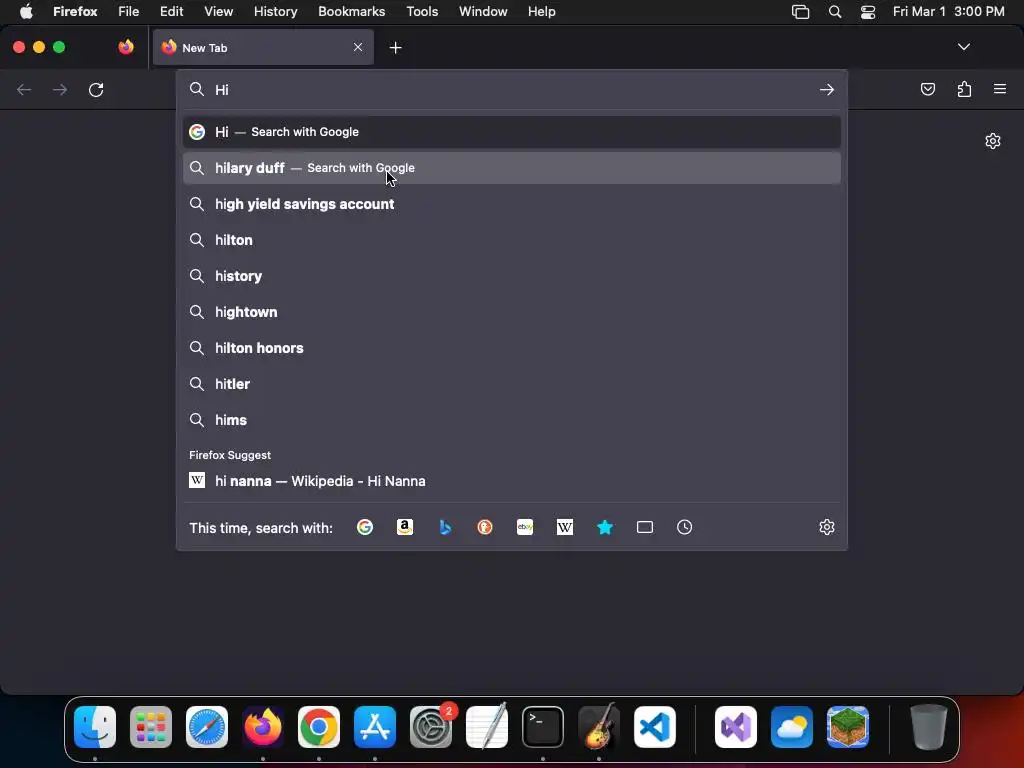The image size is (1024, 768).
Task: Open System Settings from the Dock
Action: pos(431,726)
